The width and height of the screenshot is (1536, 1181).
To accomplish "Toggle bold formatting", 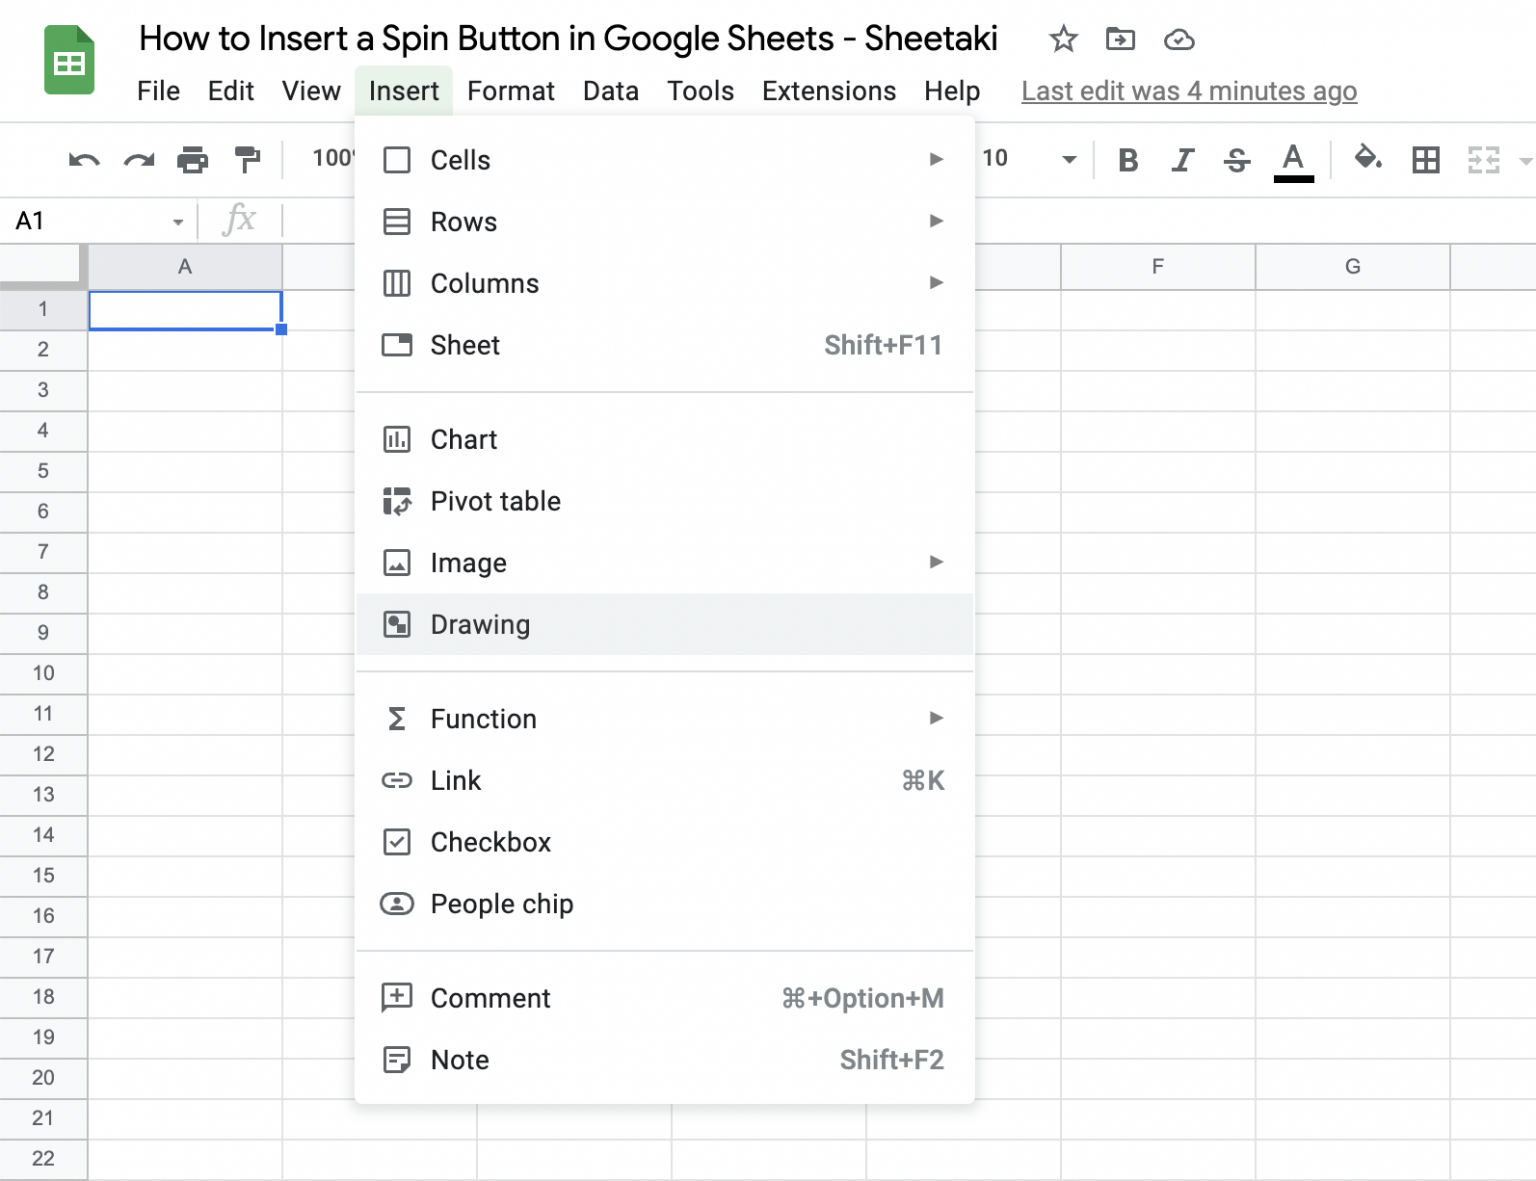I will (x=1128, y=159).
